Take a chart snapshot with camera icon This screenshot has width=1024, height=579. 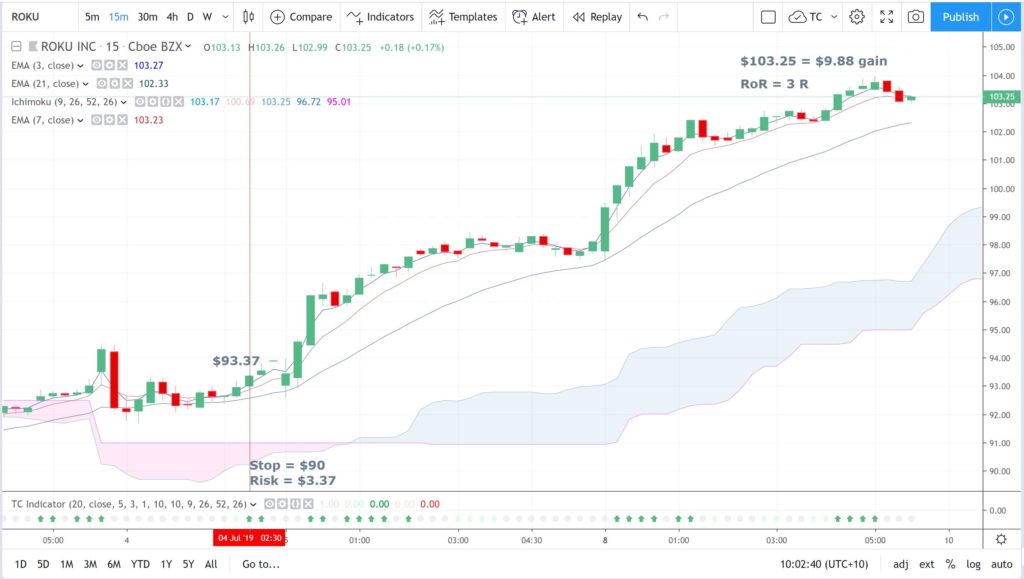click(x=916, y=17)
